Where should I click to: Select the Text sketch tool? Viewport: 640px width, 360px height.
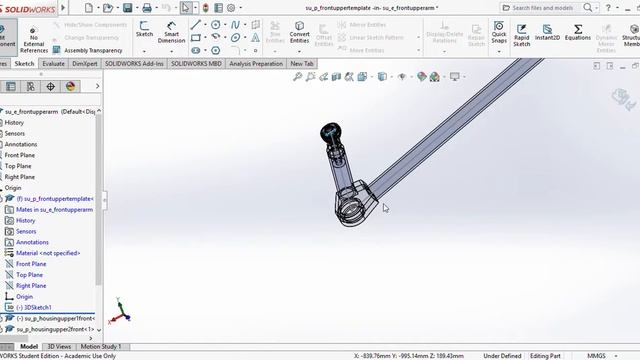(256, 38)
